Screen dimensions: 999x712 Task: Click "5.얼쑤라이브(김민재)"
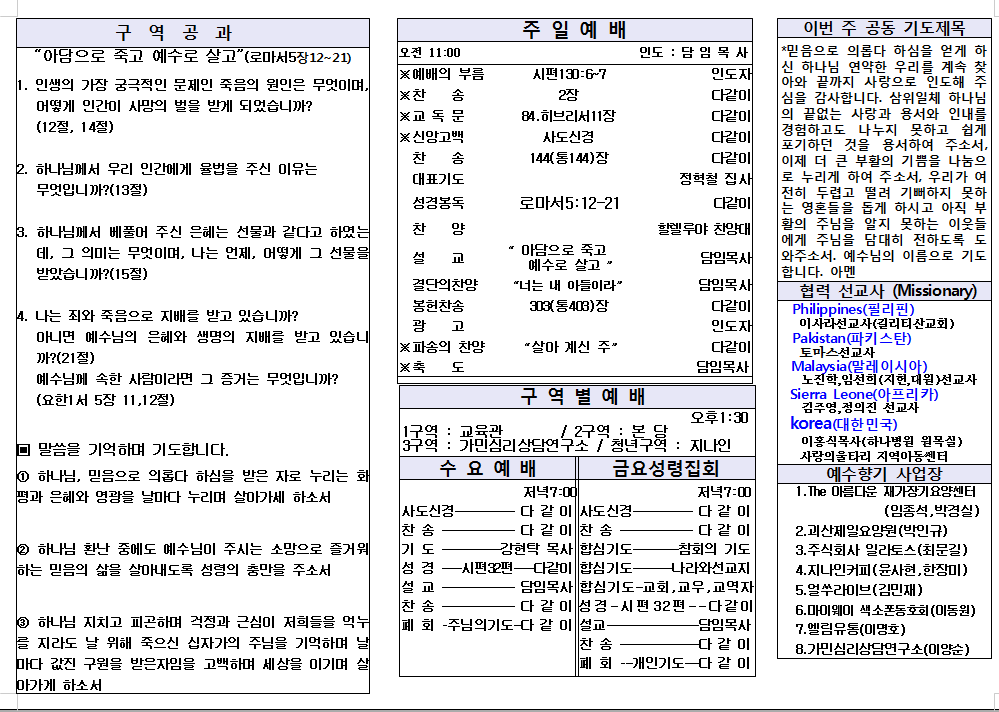[858, 590]
